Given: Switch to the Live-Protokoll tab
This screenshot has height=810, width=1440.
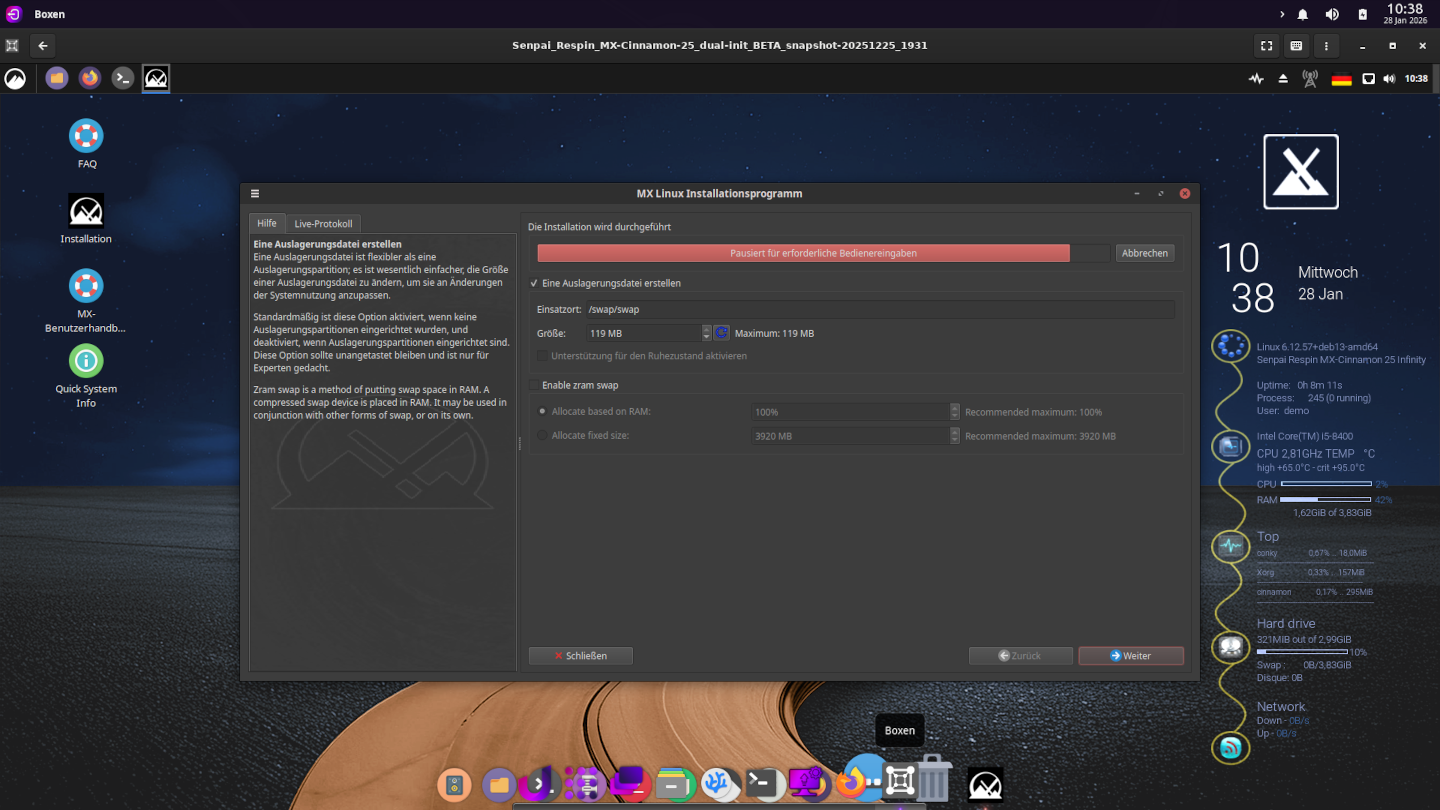Looking at the screenshot, I should point(323,224).
